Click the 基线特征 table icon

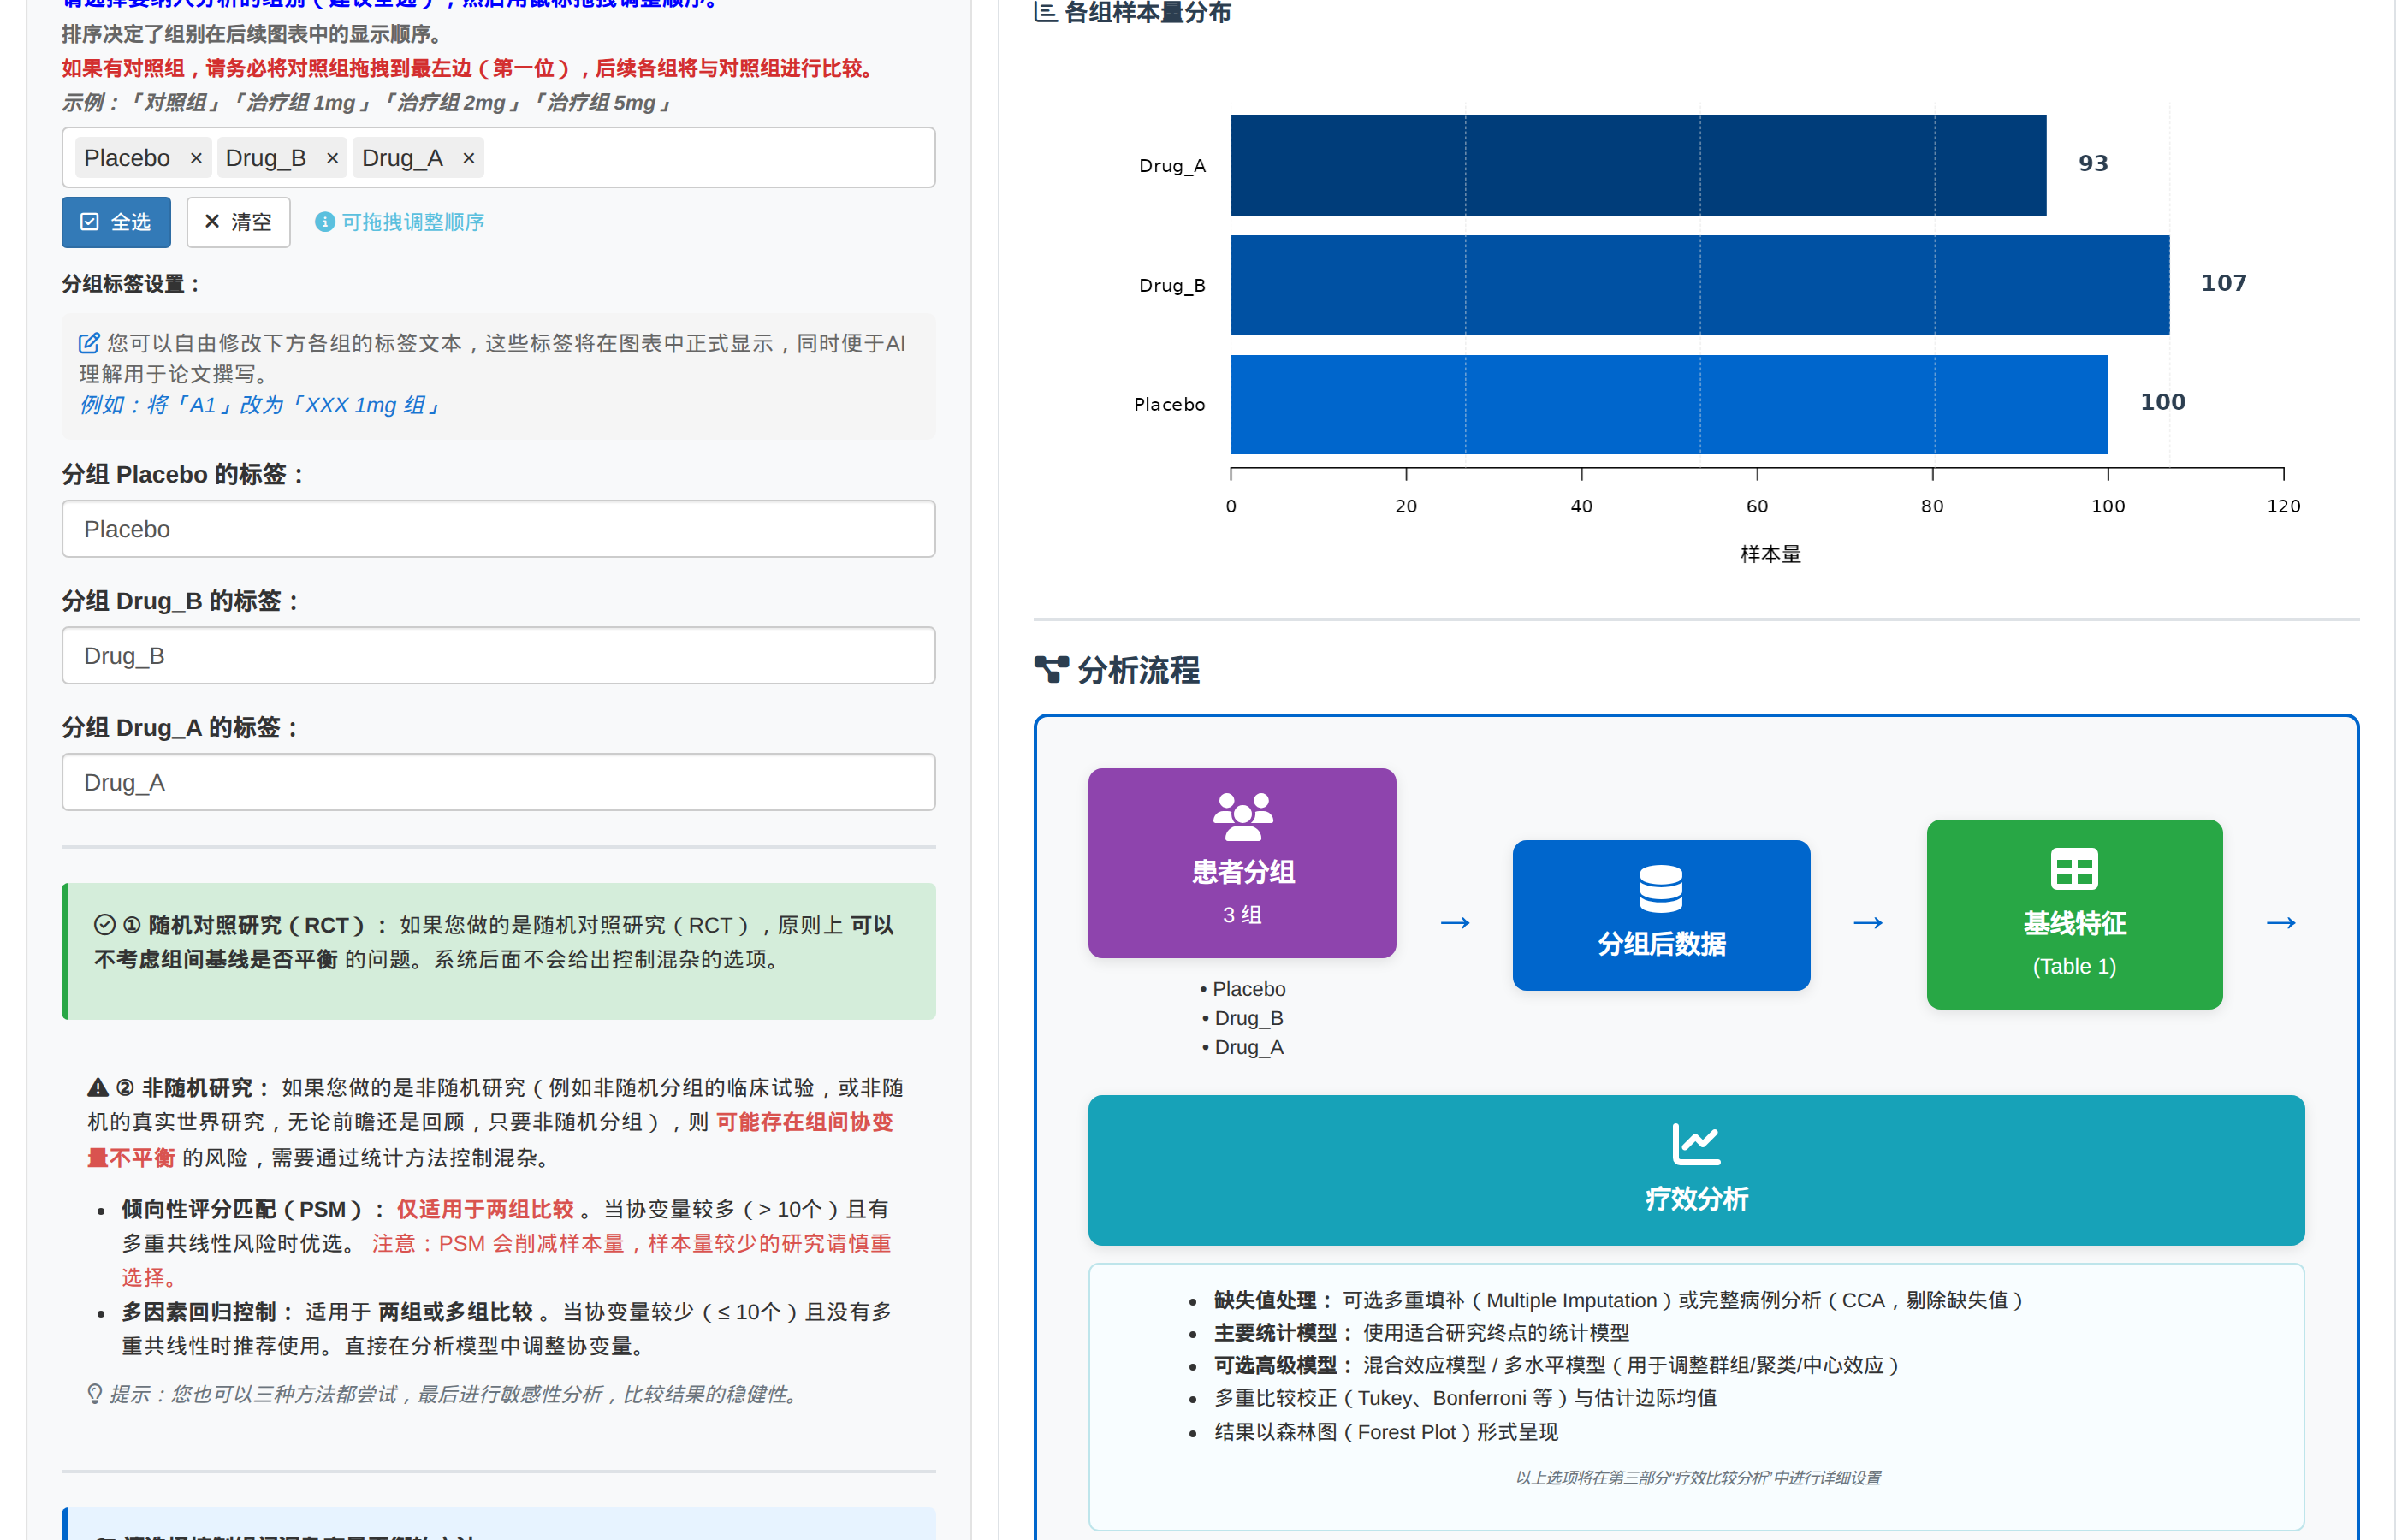click(x=2074, y=868)
